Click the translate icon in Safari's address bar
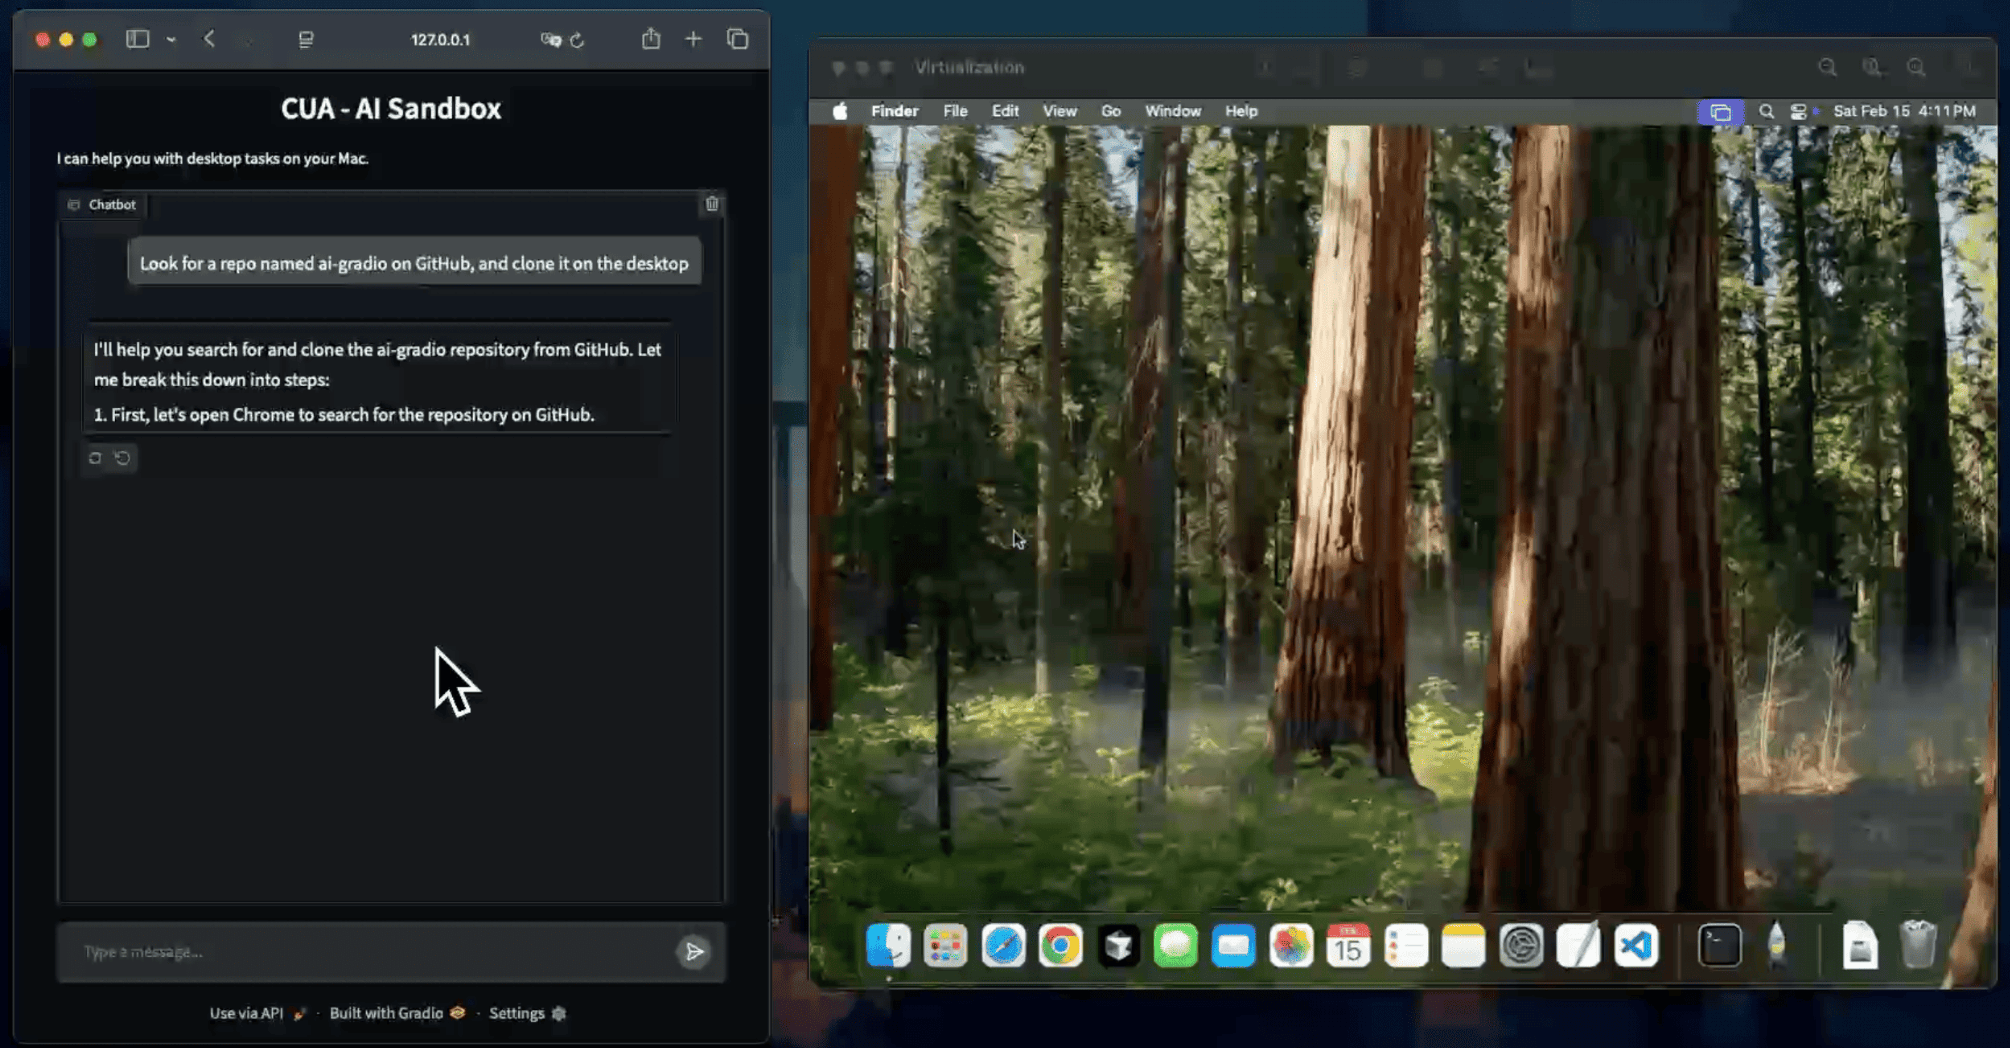The image size is (2010, 1048). click(x=550, y=40)
